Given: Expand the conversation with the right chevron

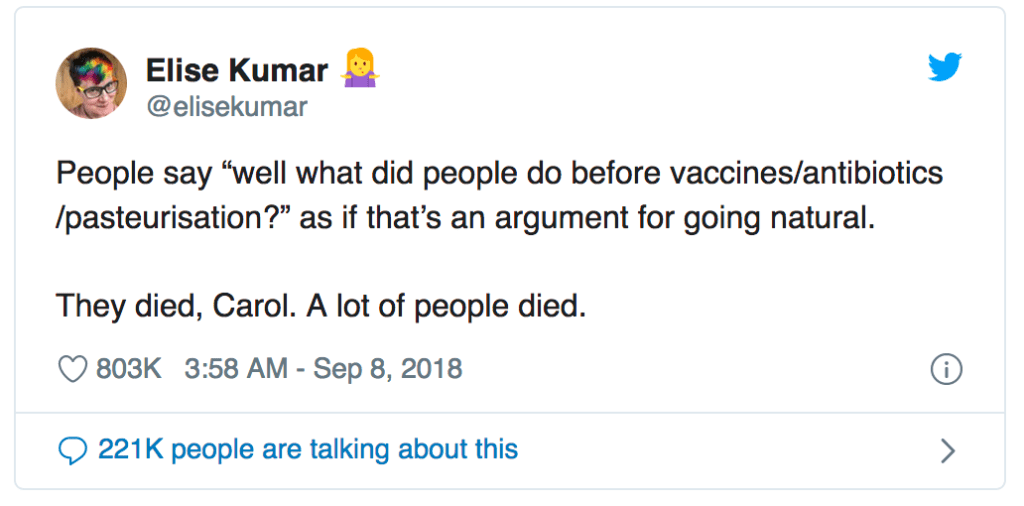Looking at the screenshot, I should 948,451.
